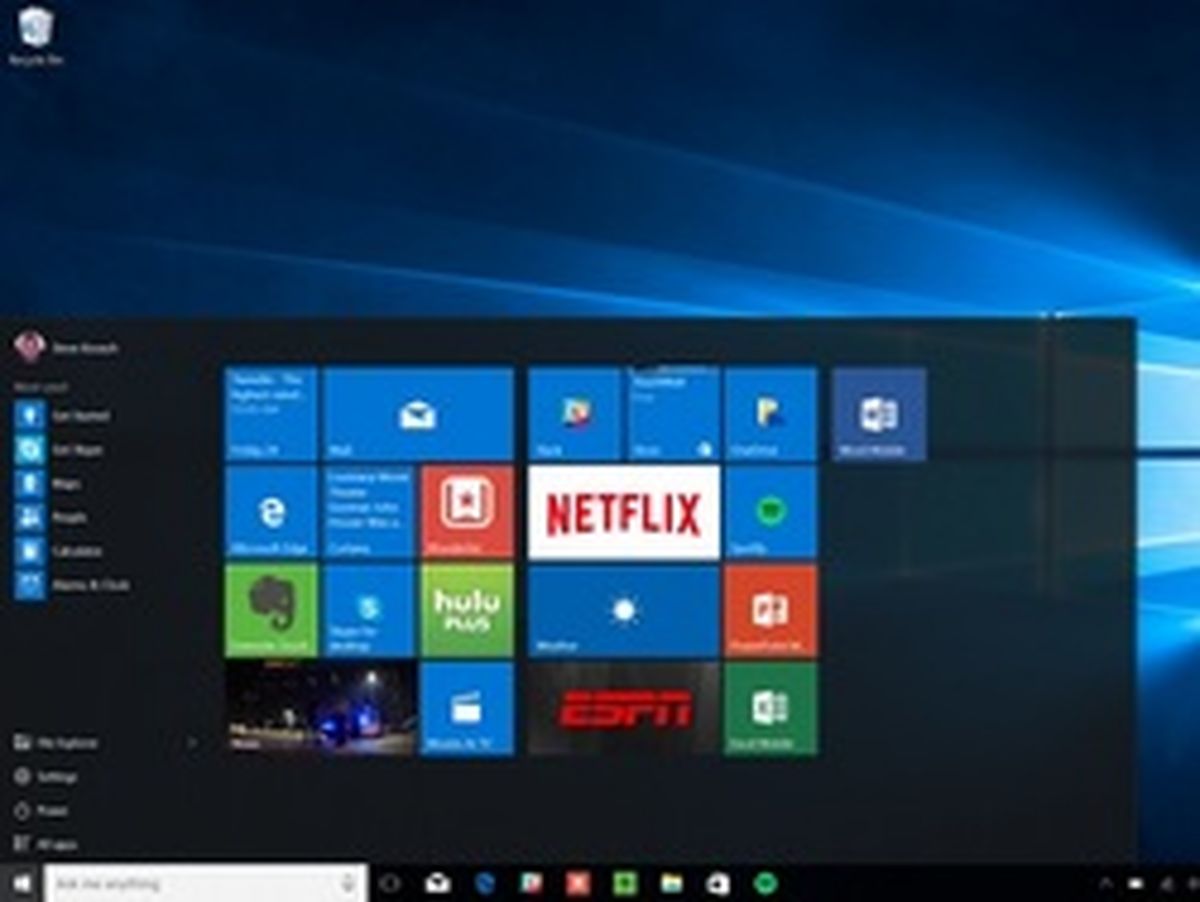Open the Hulu Plus tile

467,609
